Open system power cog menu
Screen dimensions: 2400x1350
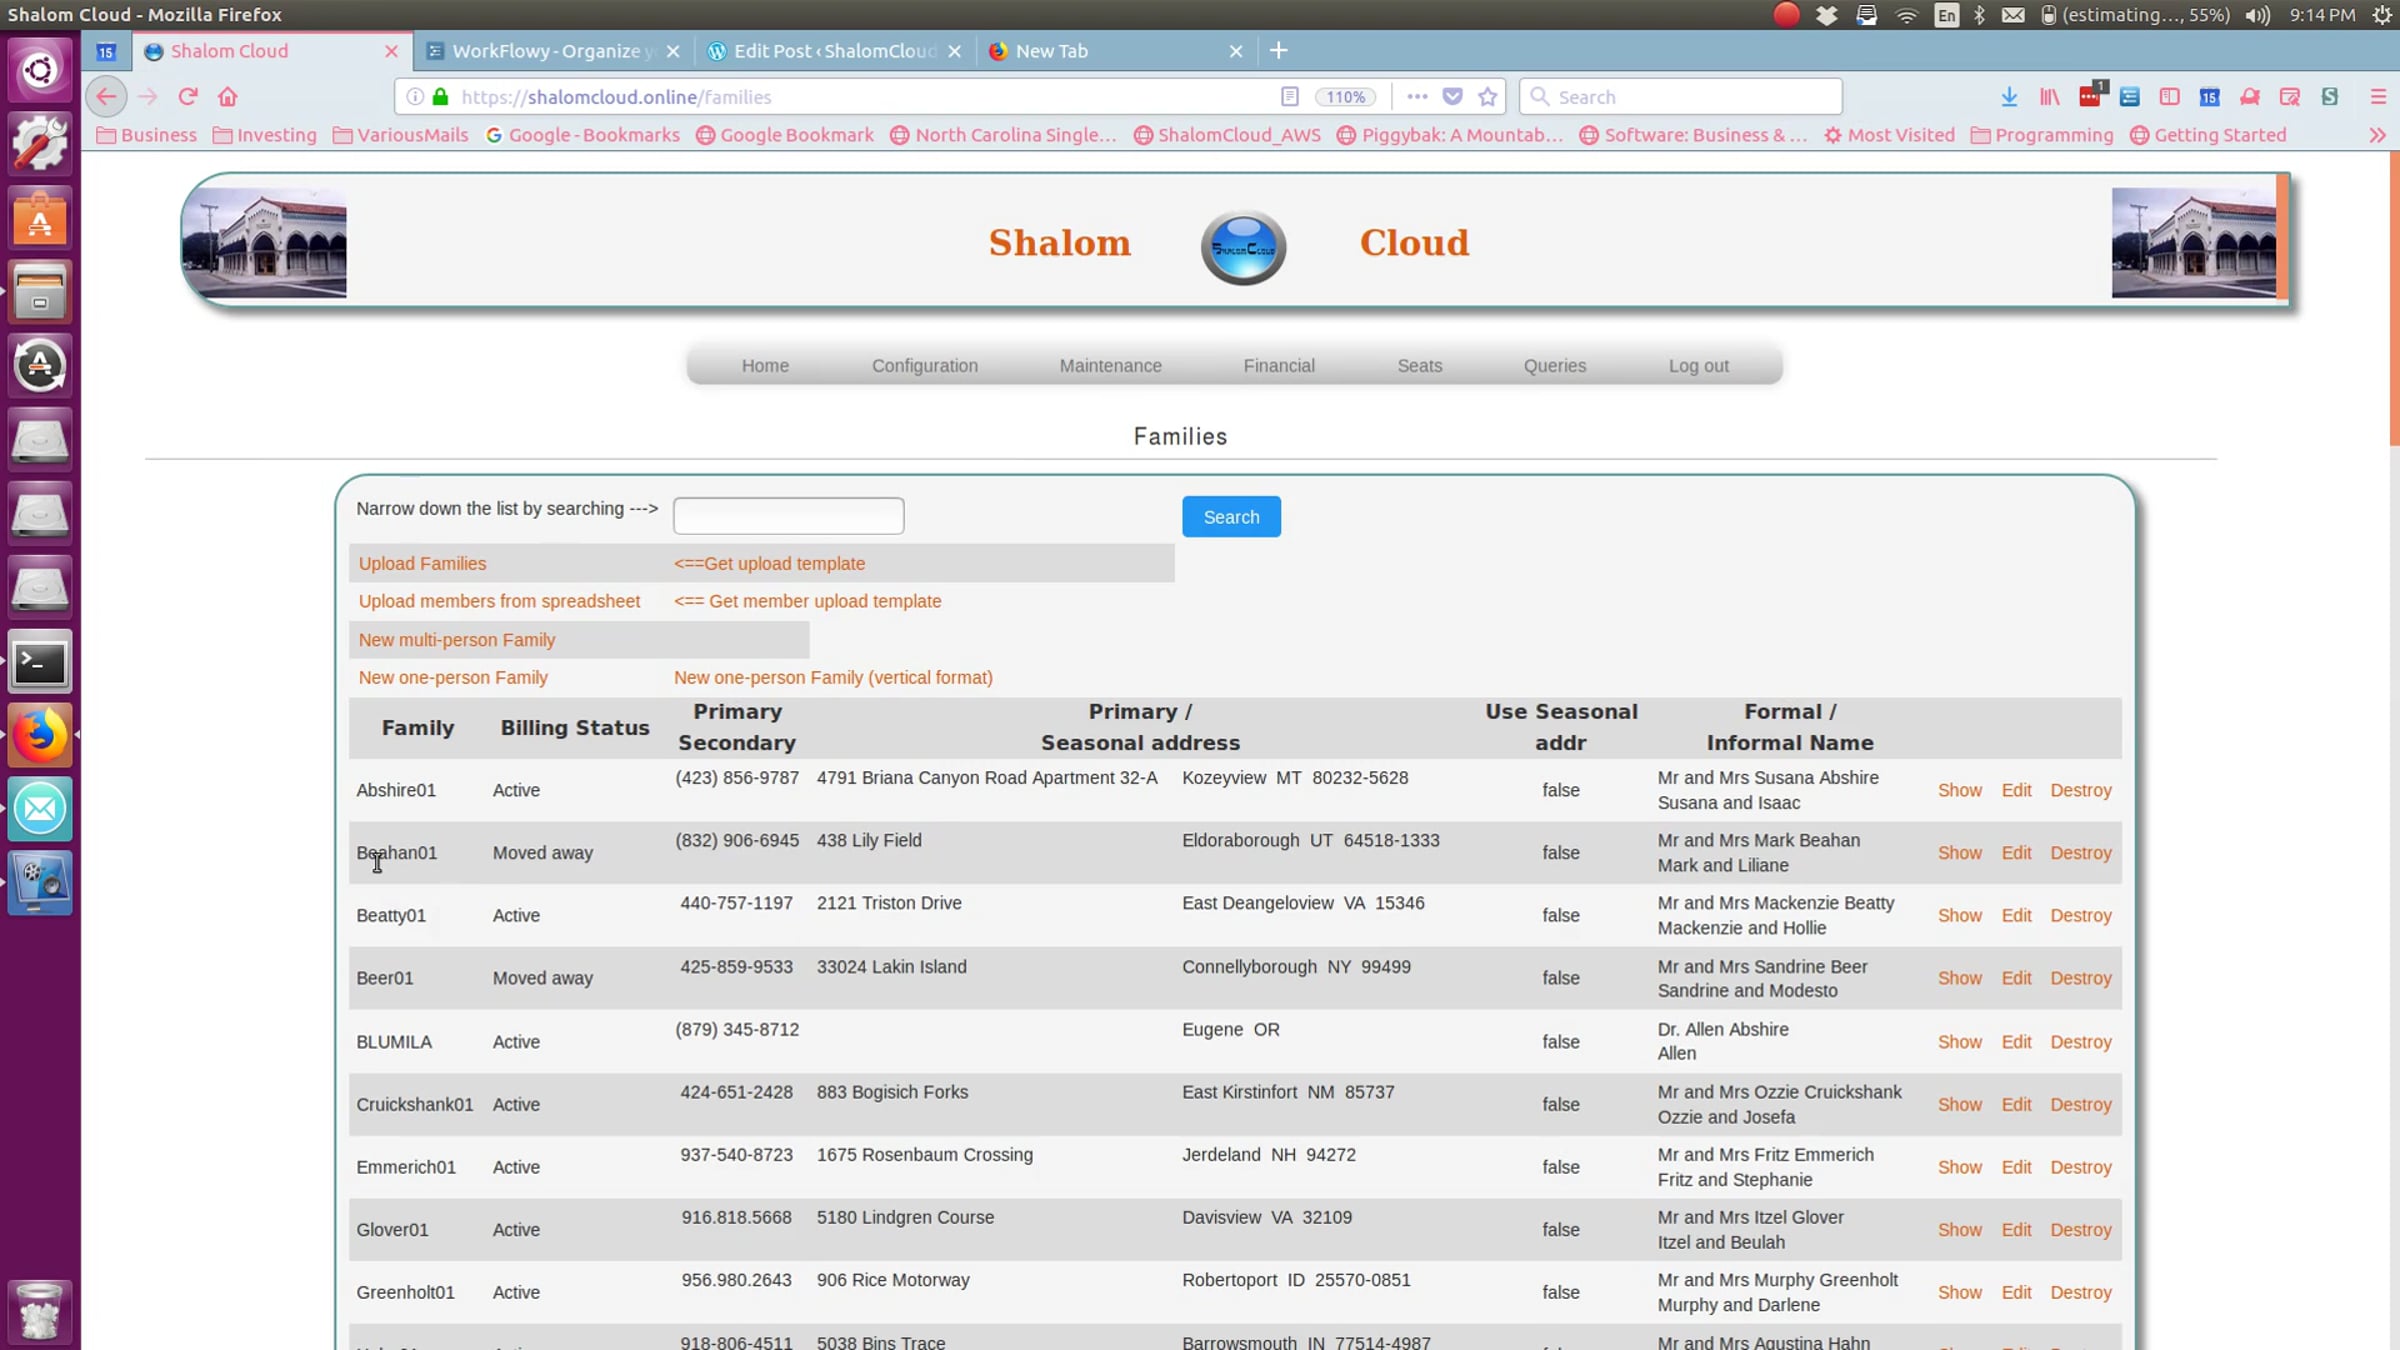tap(2382, 15)
